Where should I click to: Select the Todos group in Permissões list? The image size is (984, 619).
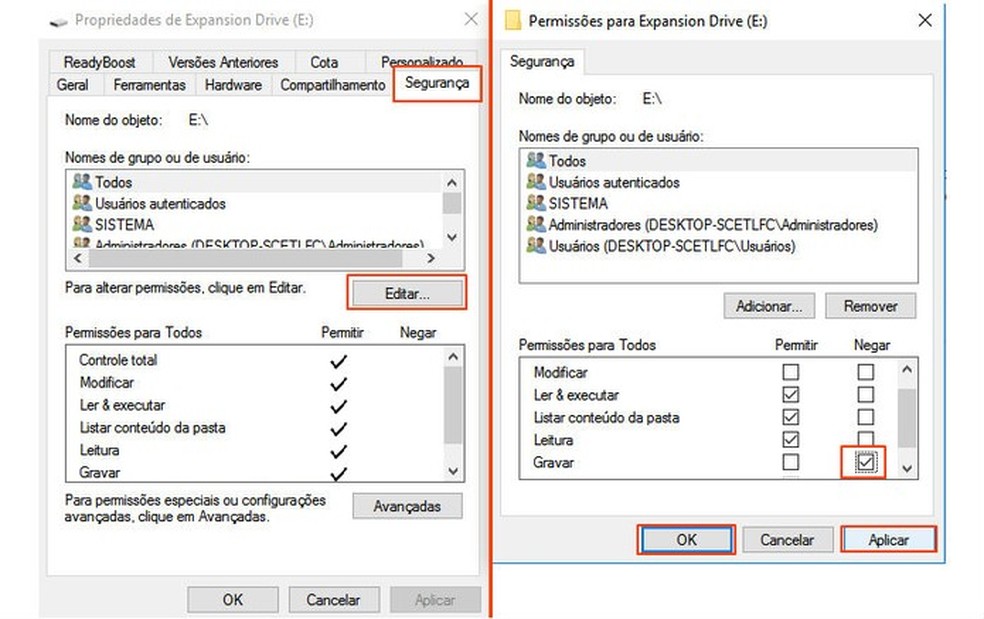click(x=565, y=160)
